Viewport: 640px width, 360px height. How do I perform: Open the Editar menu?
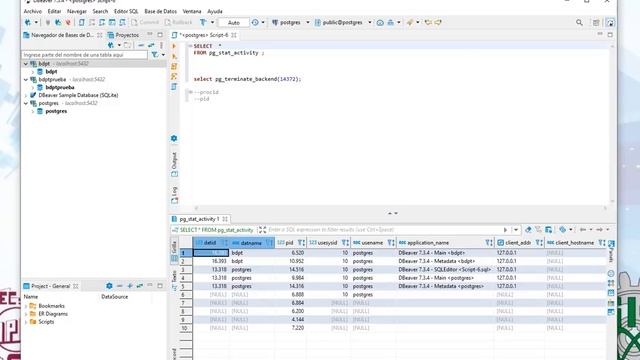click(x=54, y=11)
